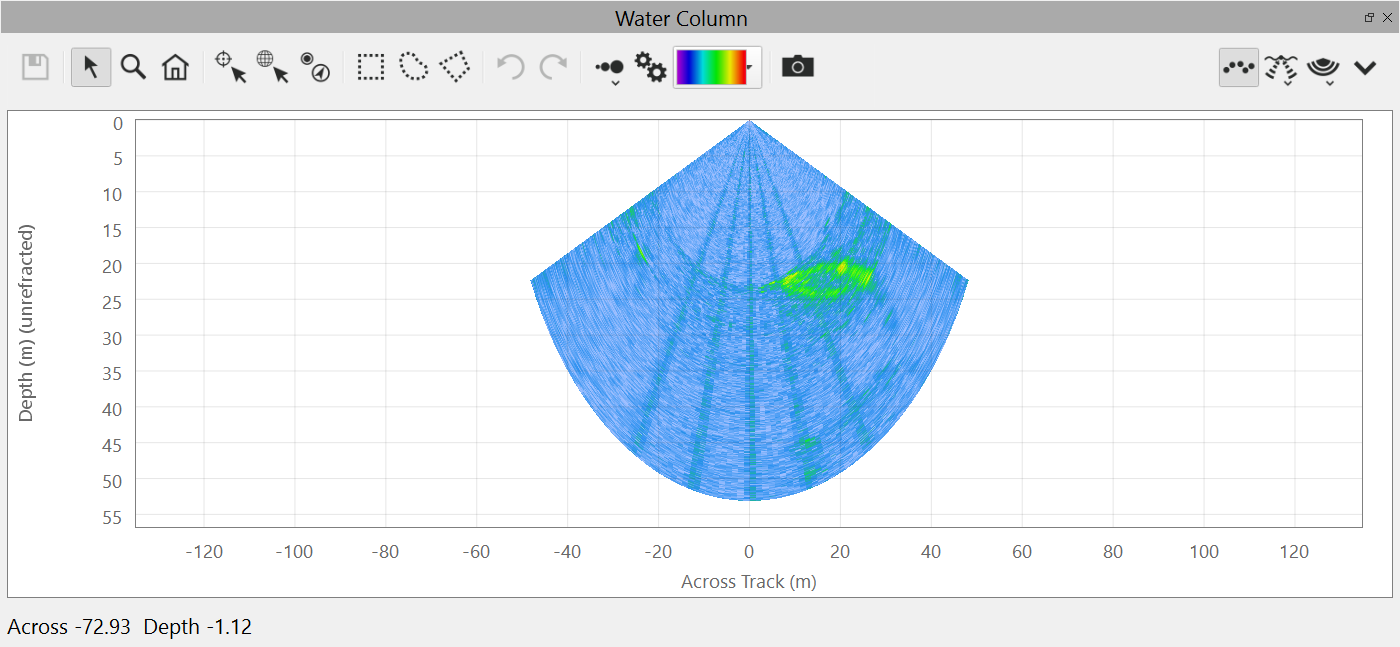Screen dimensions: 1400x647
Task: Open the double-gear settings
Action: pos(651,67)
